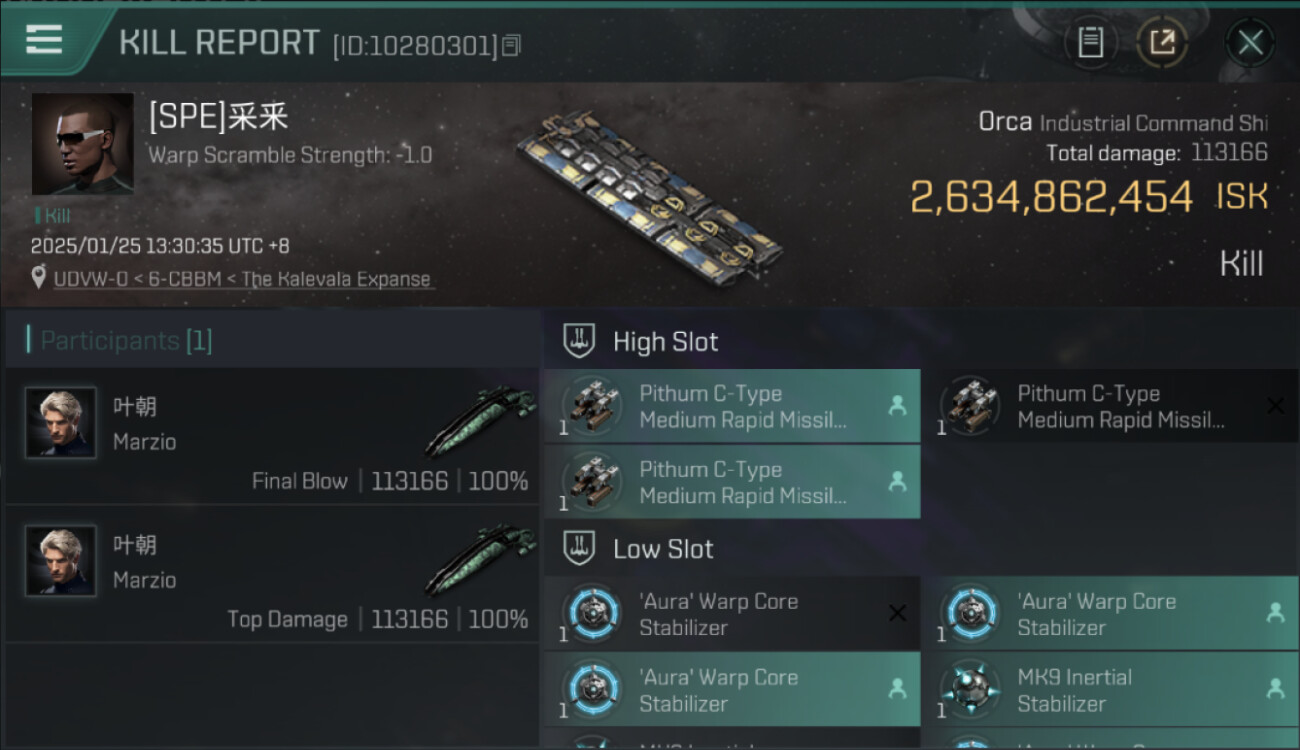The width and height of the screenshot is (1300, 750).
Task: Open UDVW-0 system location link
Action: (83, 279)
